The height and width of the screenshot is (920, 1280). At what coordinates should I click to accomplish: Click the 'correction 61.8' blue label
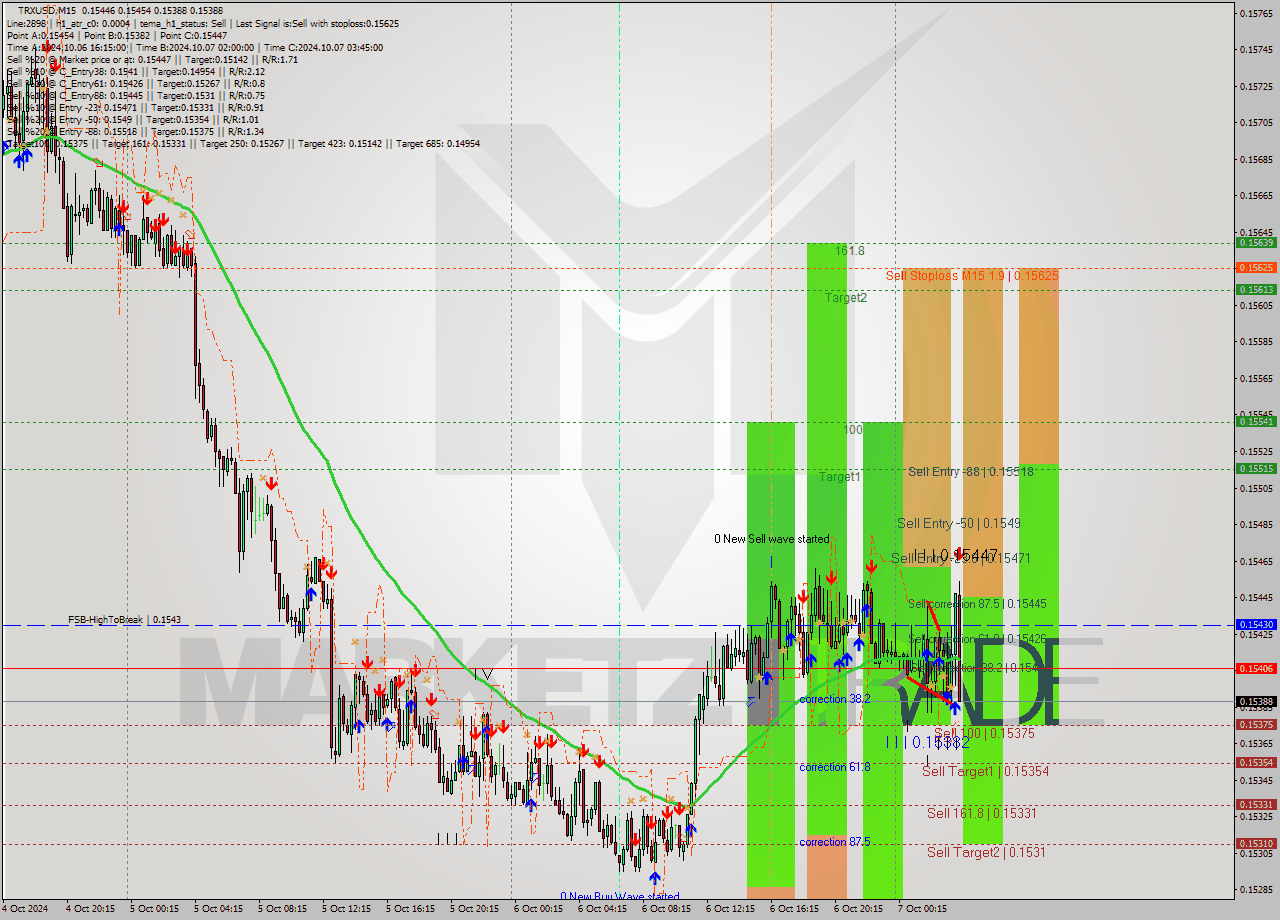click(835, 767)
